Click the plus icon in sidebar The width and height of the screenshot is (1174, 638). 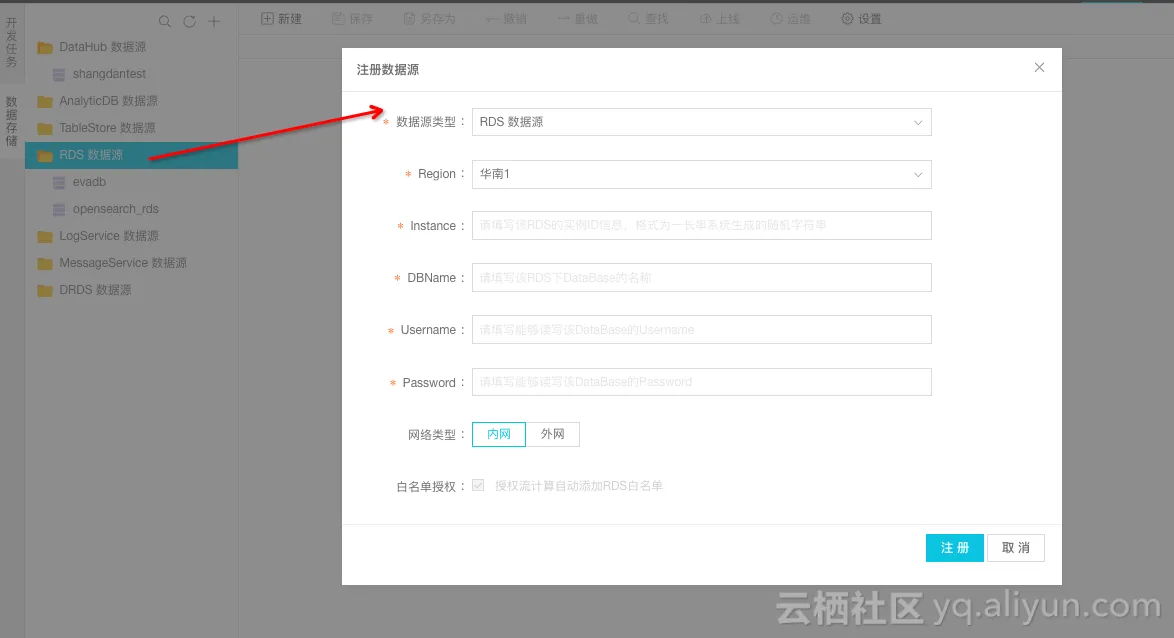(214, 22)
